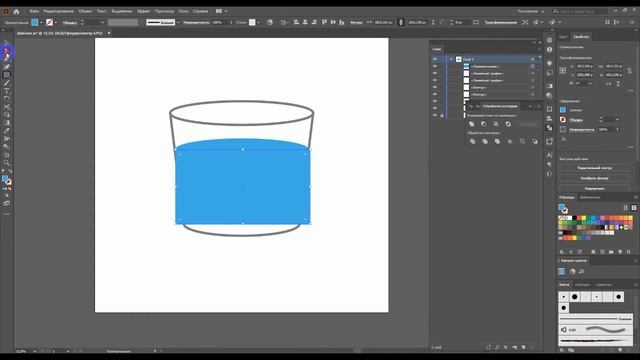
Task: Click the Exclude shape mode icon in Pathfinder
Action: (x=508, y=124)
